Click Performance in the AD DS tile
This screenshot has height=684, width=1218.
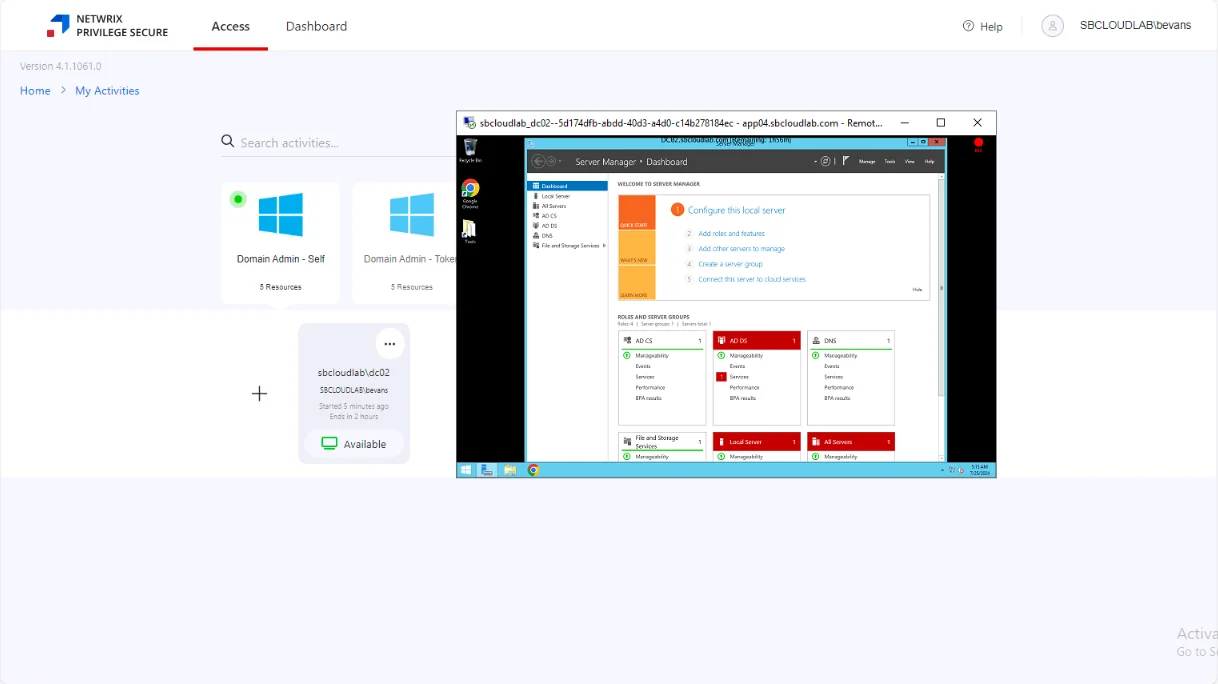744,387
